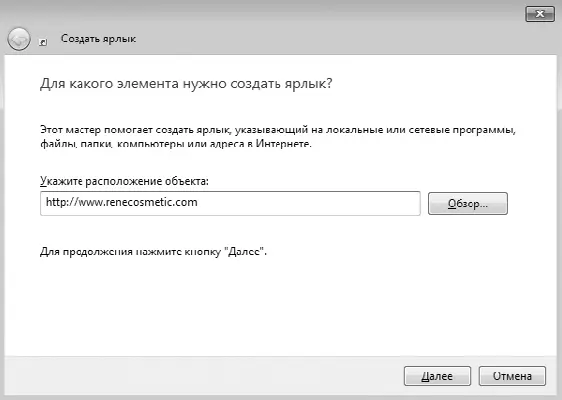
Task: Click the heading Для какого элемента нужно создать ярлык
Action: [x=186, y=84]
